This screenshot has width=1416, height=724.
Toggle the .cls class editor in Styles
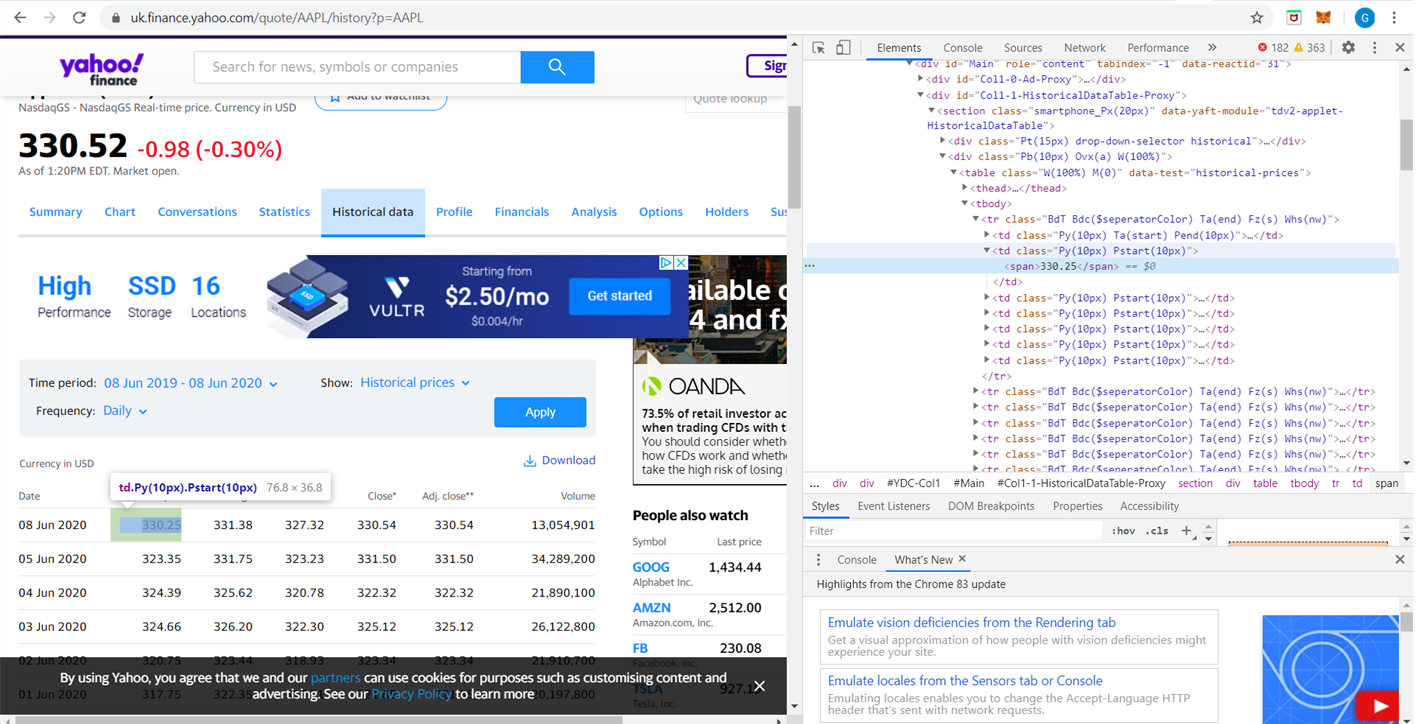tap(1158, 530)
